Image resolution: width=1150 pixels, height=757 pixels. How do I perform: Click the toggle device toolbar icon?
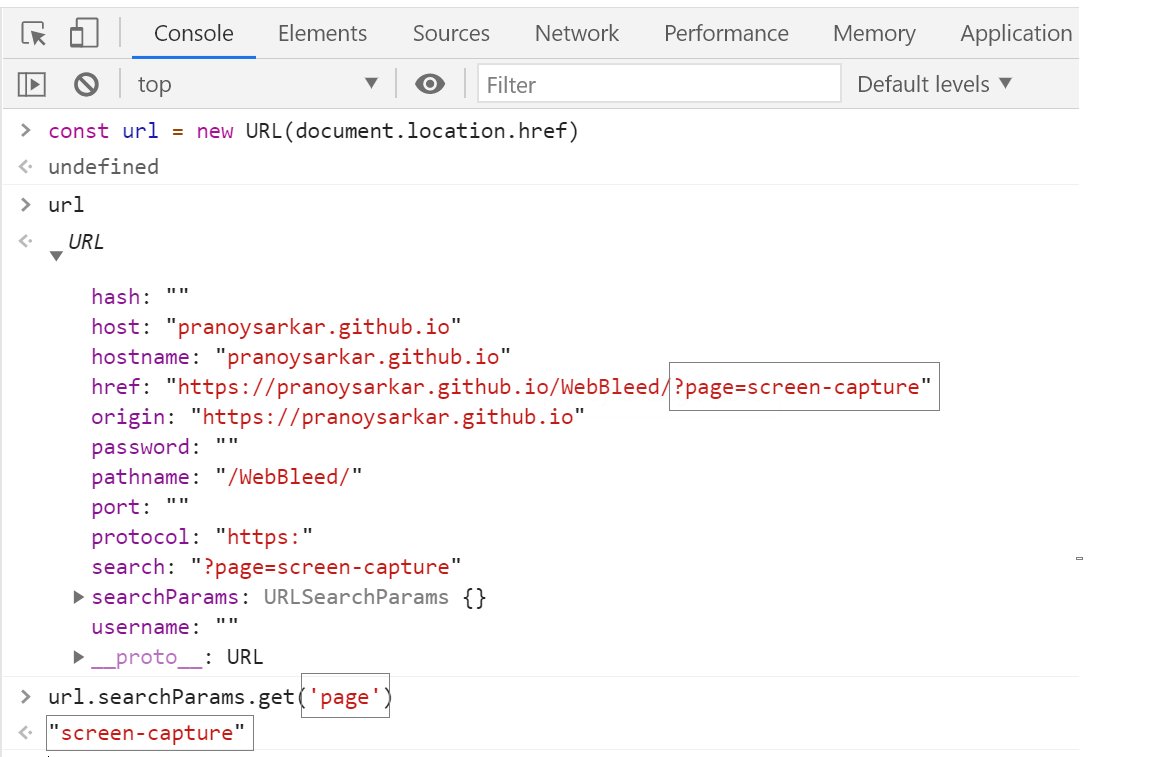[82, 30]
